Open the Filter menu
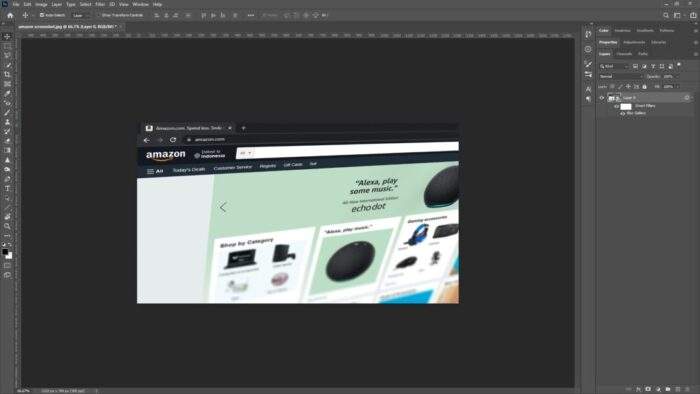Viewport: 700px width, 394px height. (x=100, y=4)
